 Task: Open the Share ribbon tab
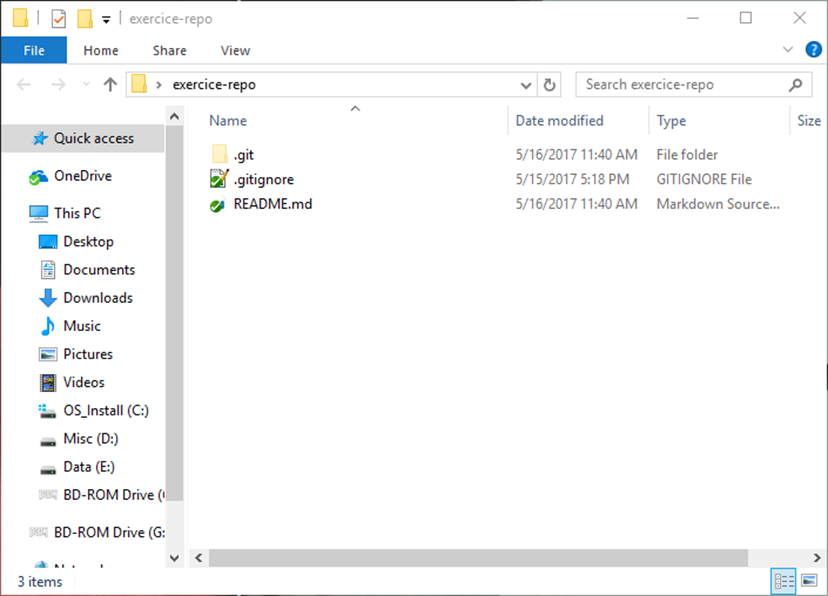(x=170, y=50)
